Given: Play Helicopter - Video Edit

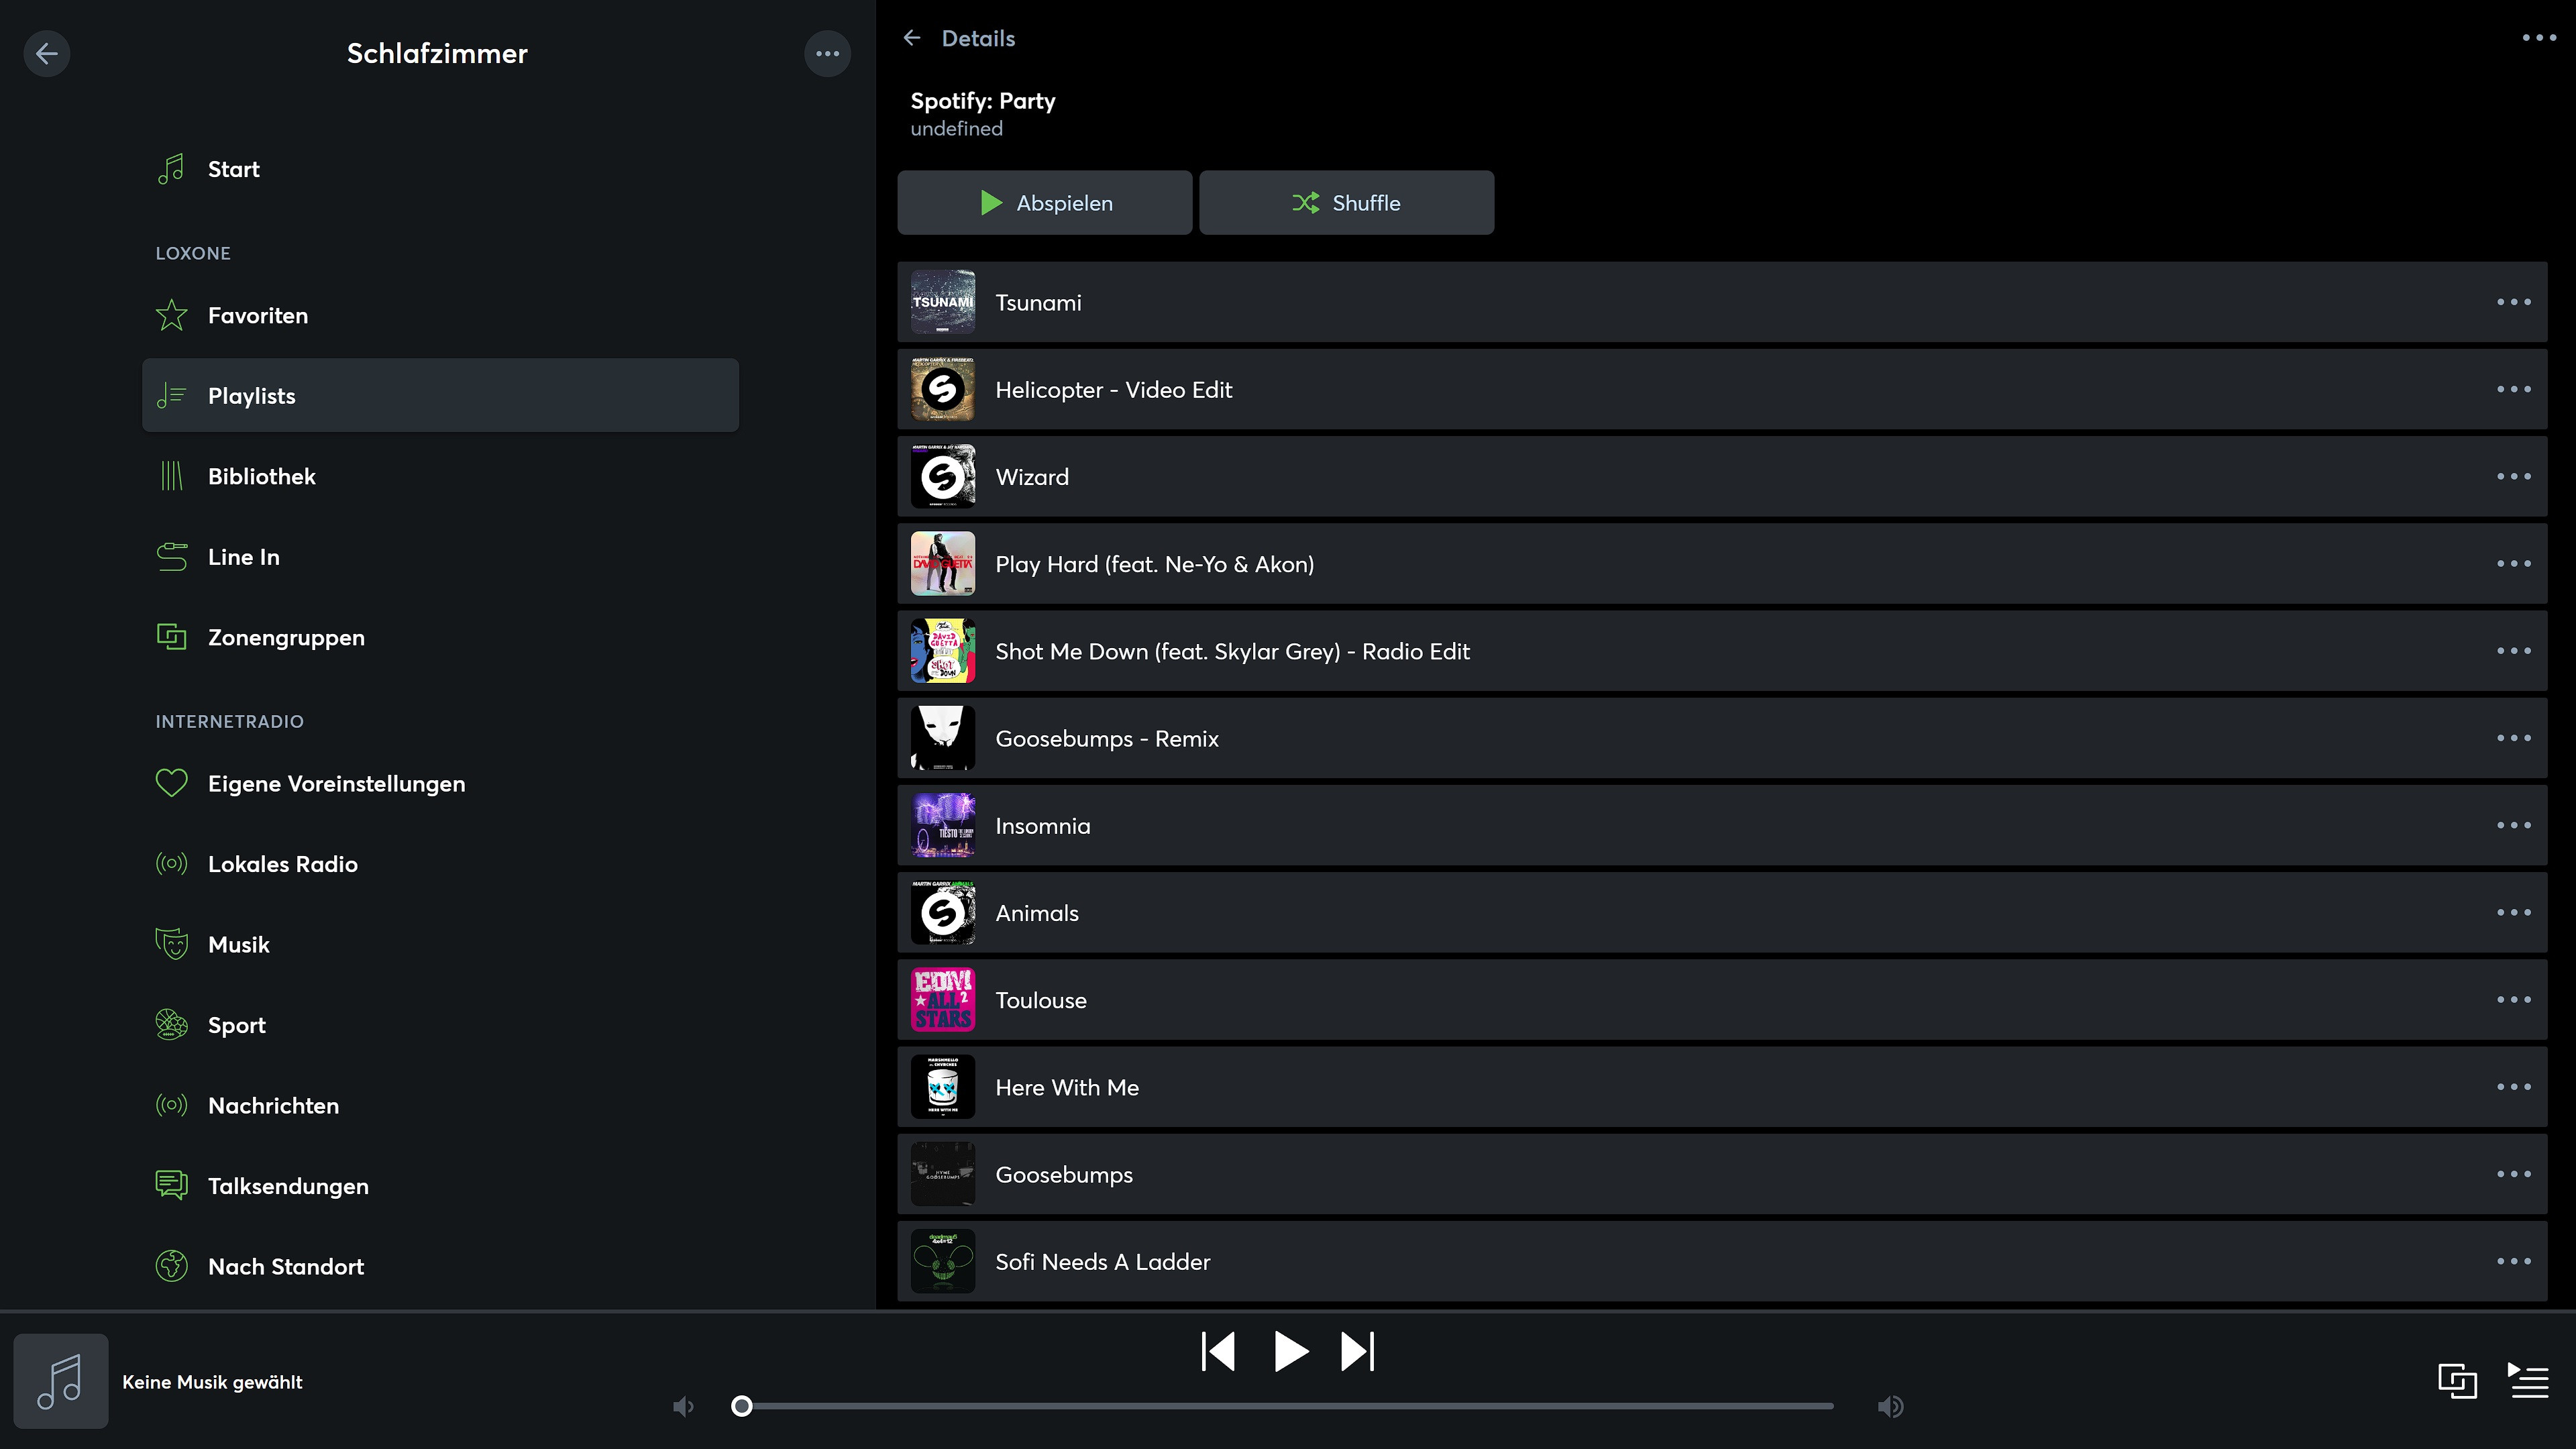Looking at the screenshot, I should 1722,389.
